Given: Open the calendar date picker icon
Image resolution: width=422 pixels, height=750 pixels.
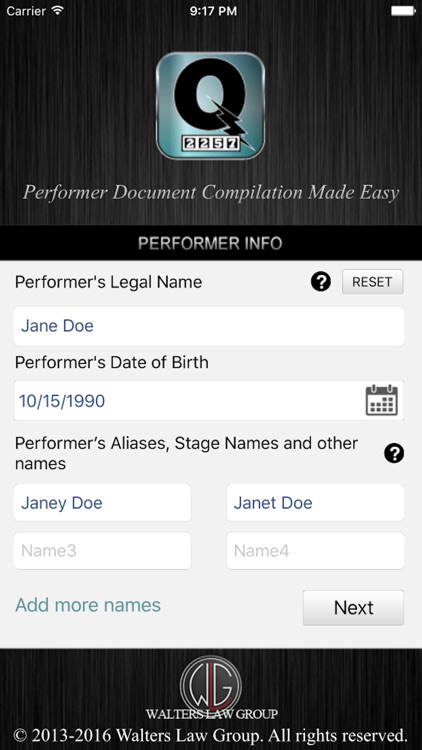Looking at the screenshot, I should [x=381, y=400].
